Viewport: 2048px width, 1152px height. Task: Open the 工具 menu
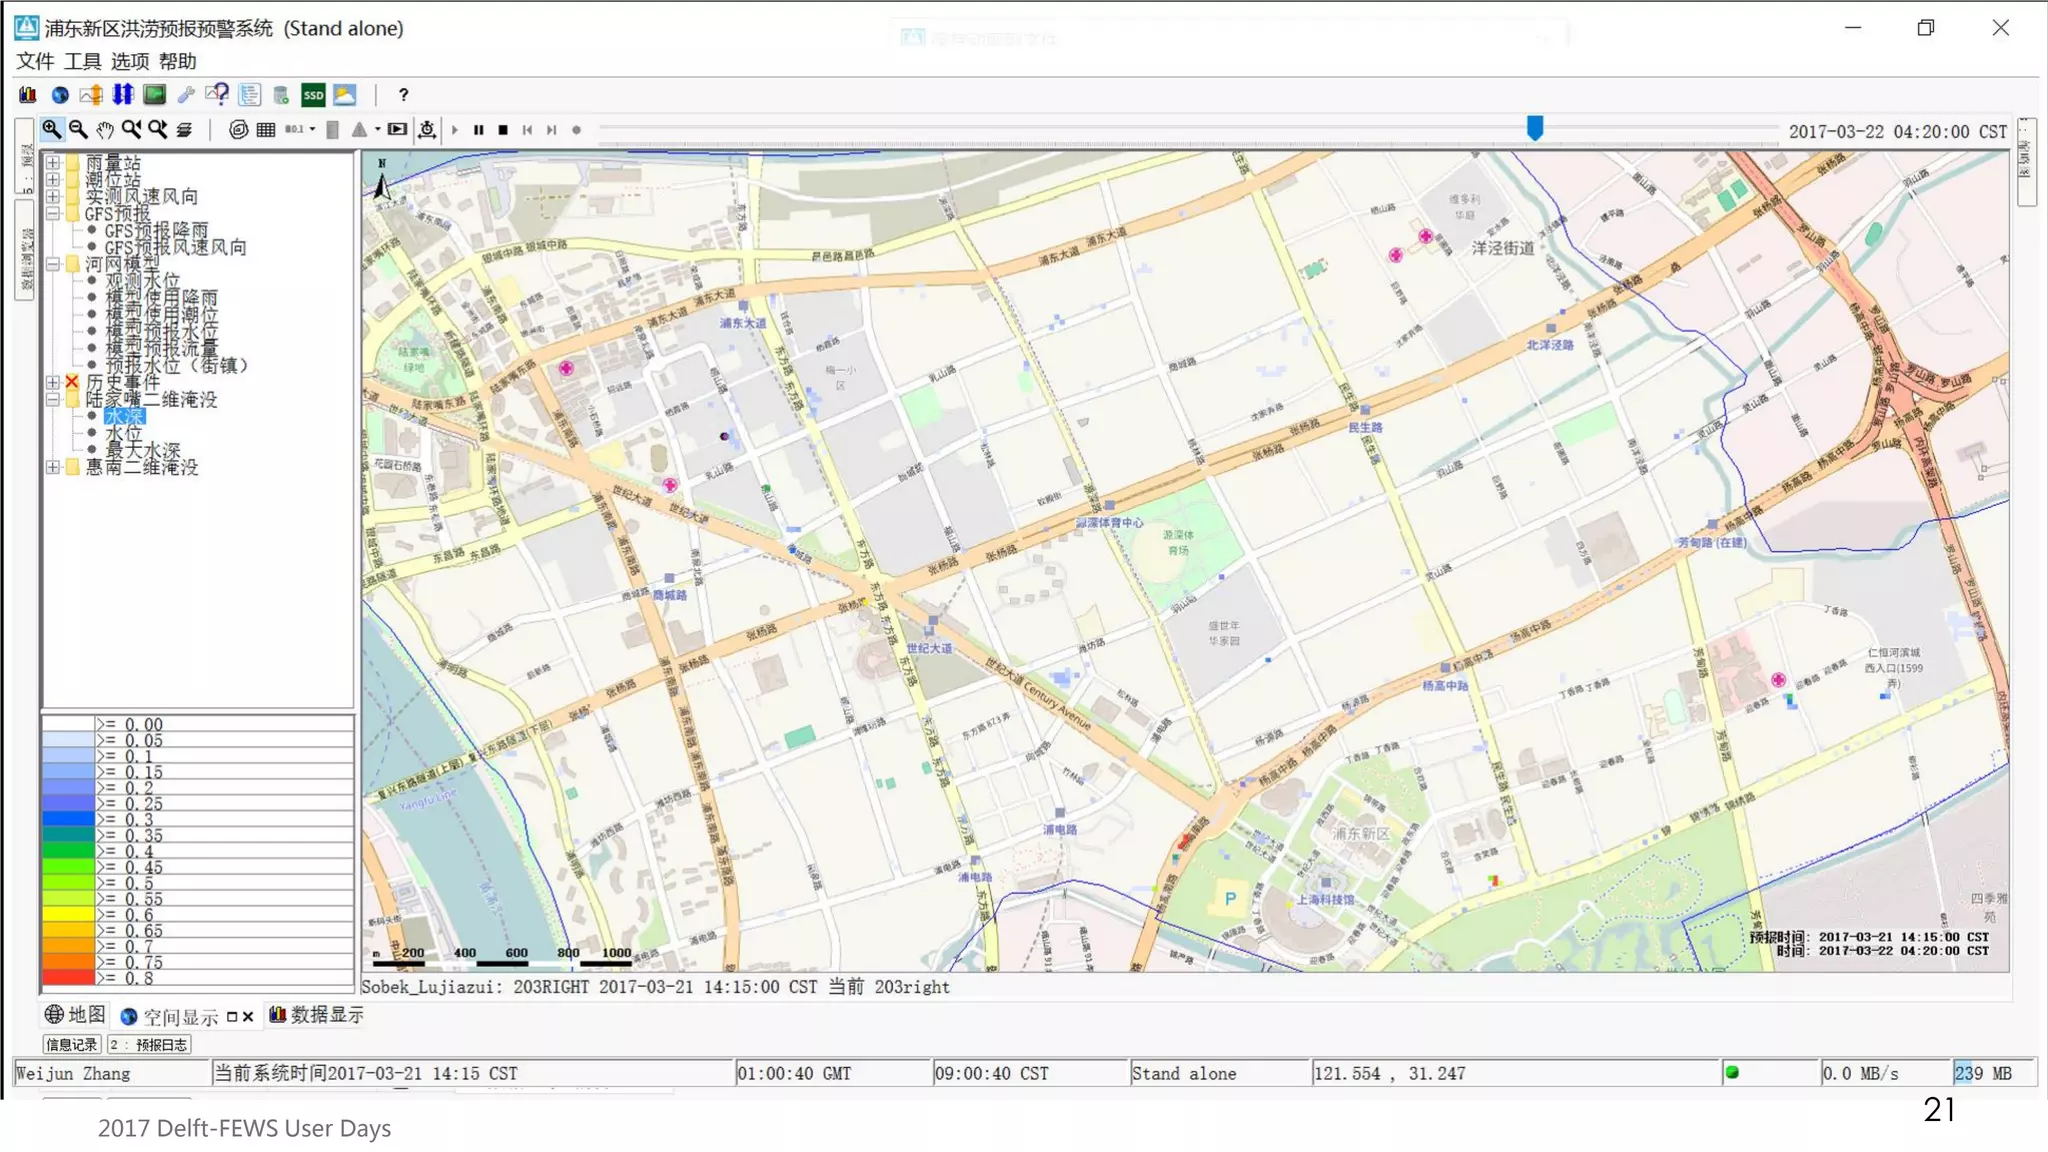[x=82, y=61]
